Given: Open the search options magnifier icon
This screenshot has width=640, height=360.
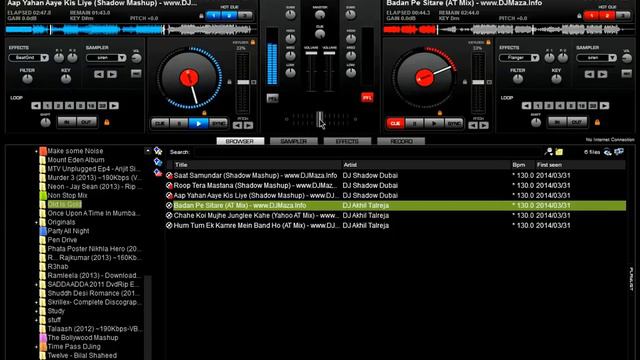Looking at the screenshot, I should (x=548, y=152).
